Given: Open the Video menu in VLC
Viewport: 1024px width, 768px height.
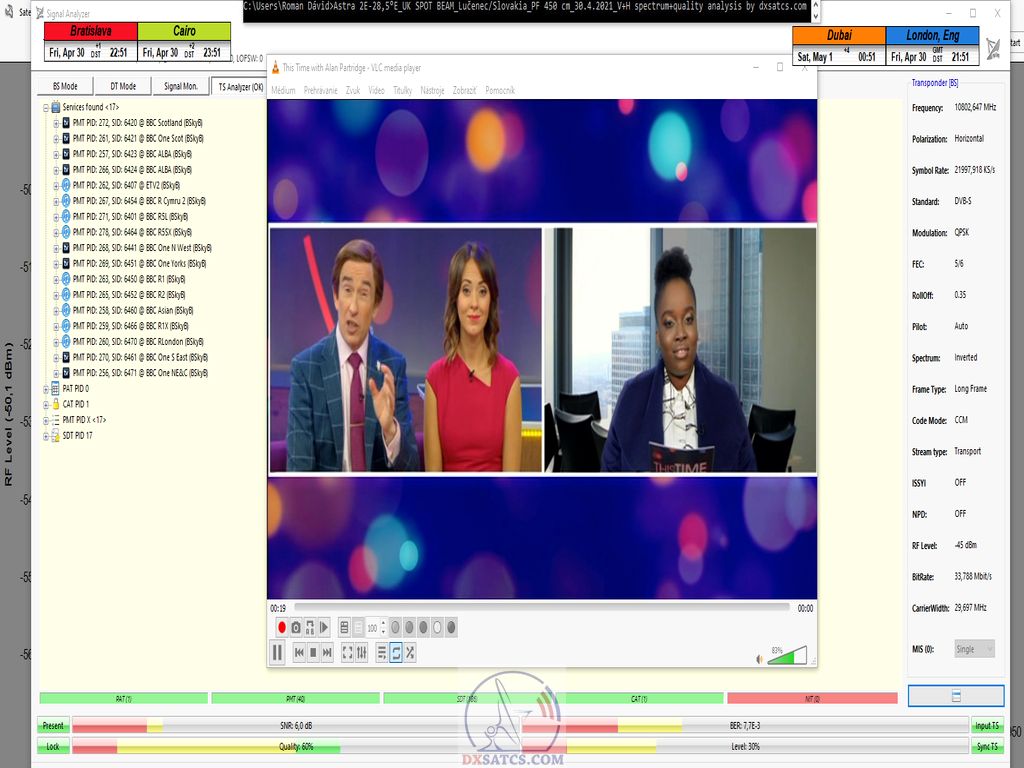Looking at the screenshot, I should [x=376, y=90].
